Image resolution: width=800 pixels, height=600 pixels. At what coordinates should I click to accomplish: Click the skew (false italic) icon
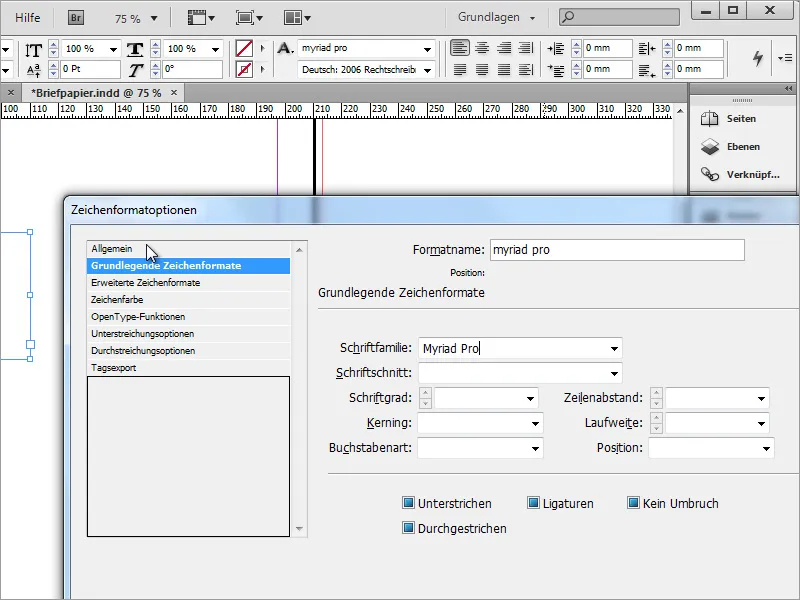click(135, 70)
